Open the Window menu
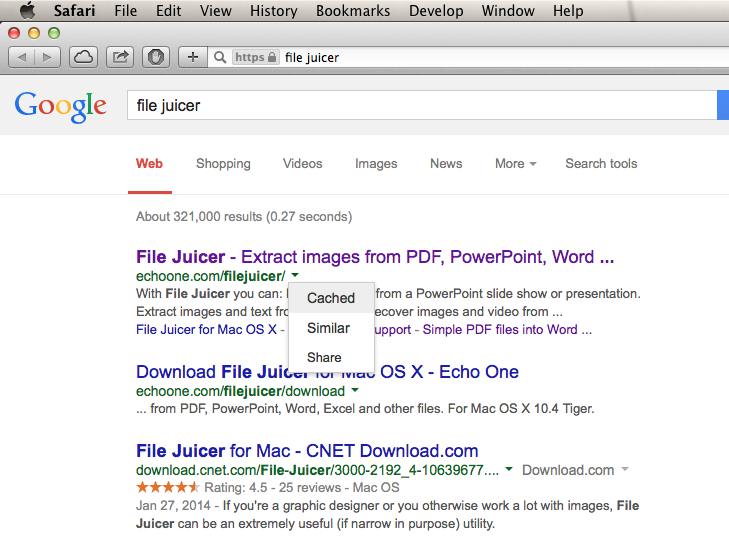The width and height of the screenshot is (729, 541). (508, 10)
